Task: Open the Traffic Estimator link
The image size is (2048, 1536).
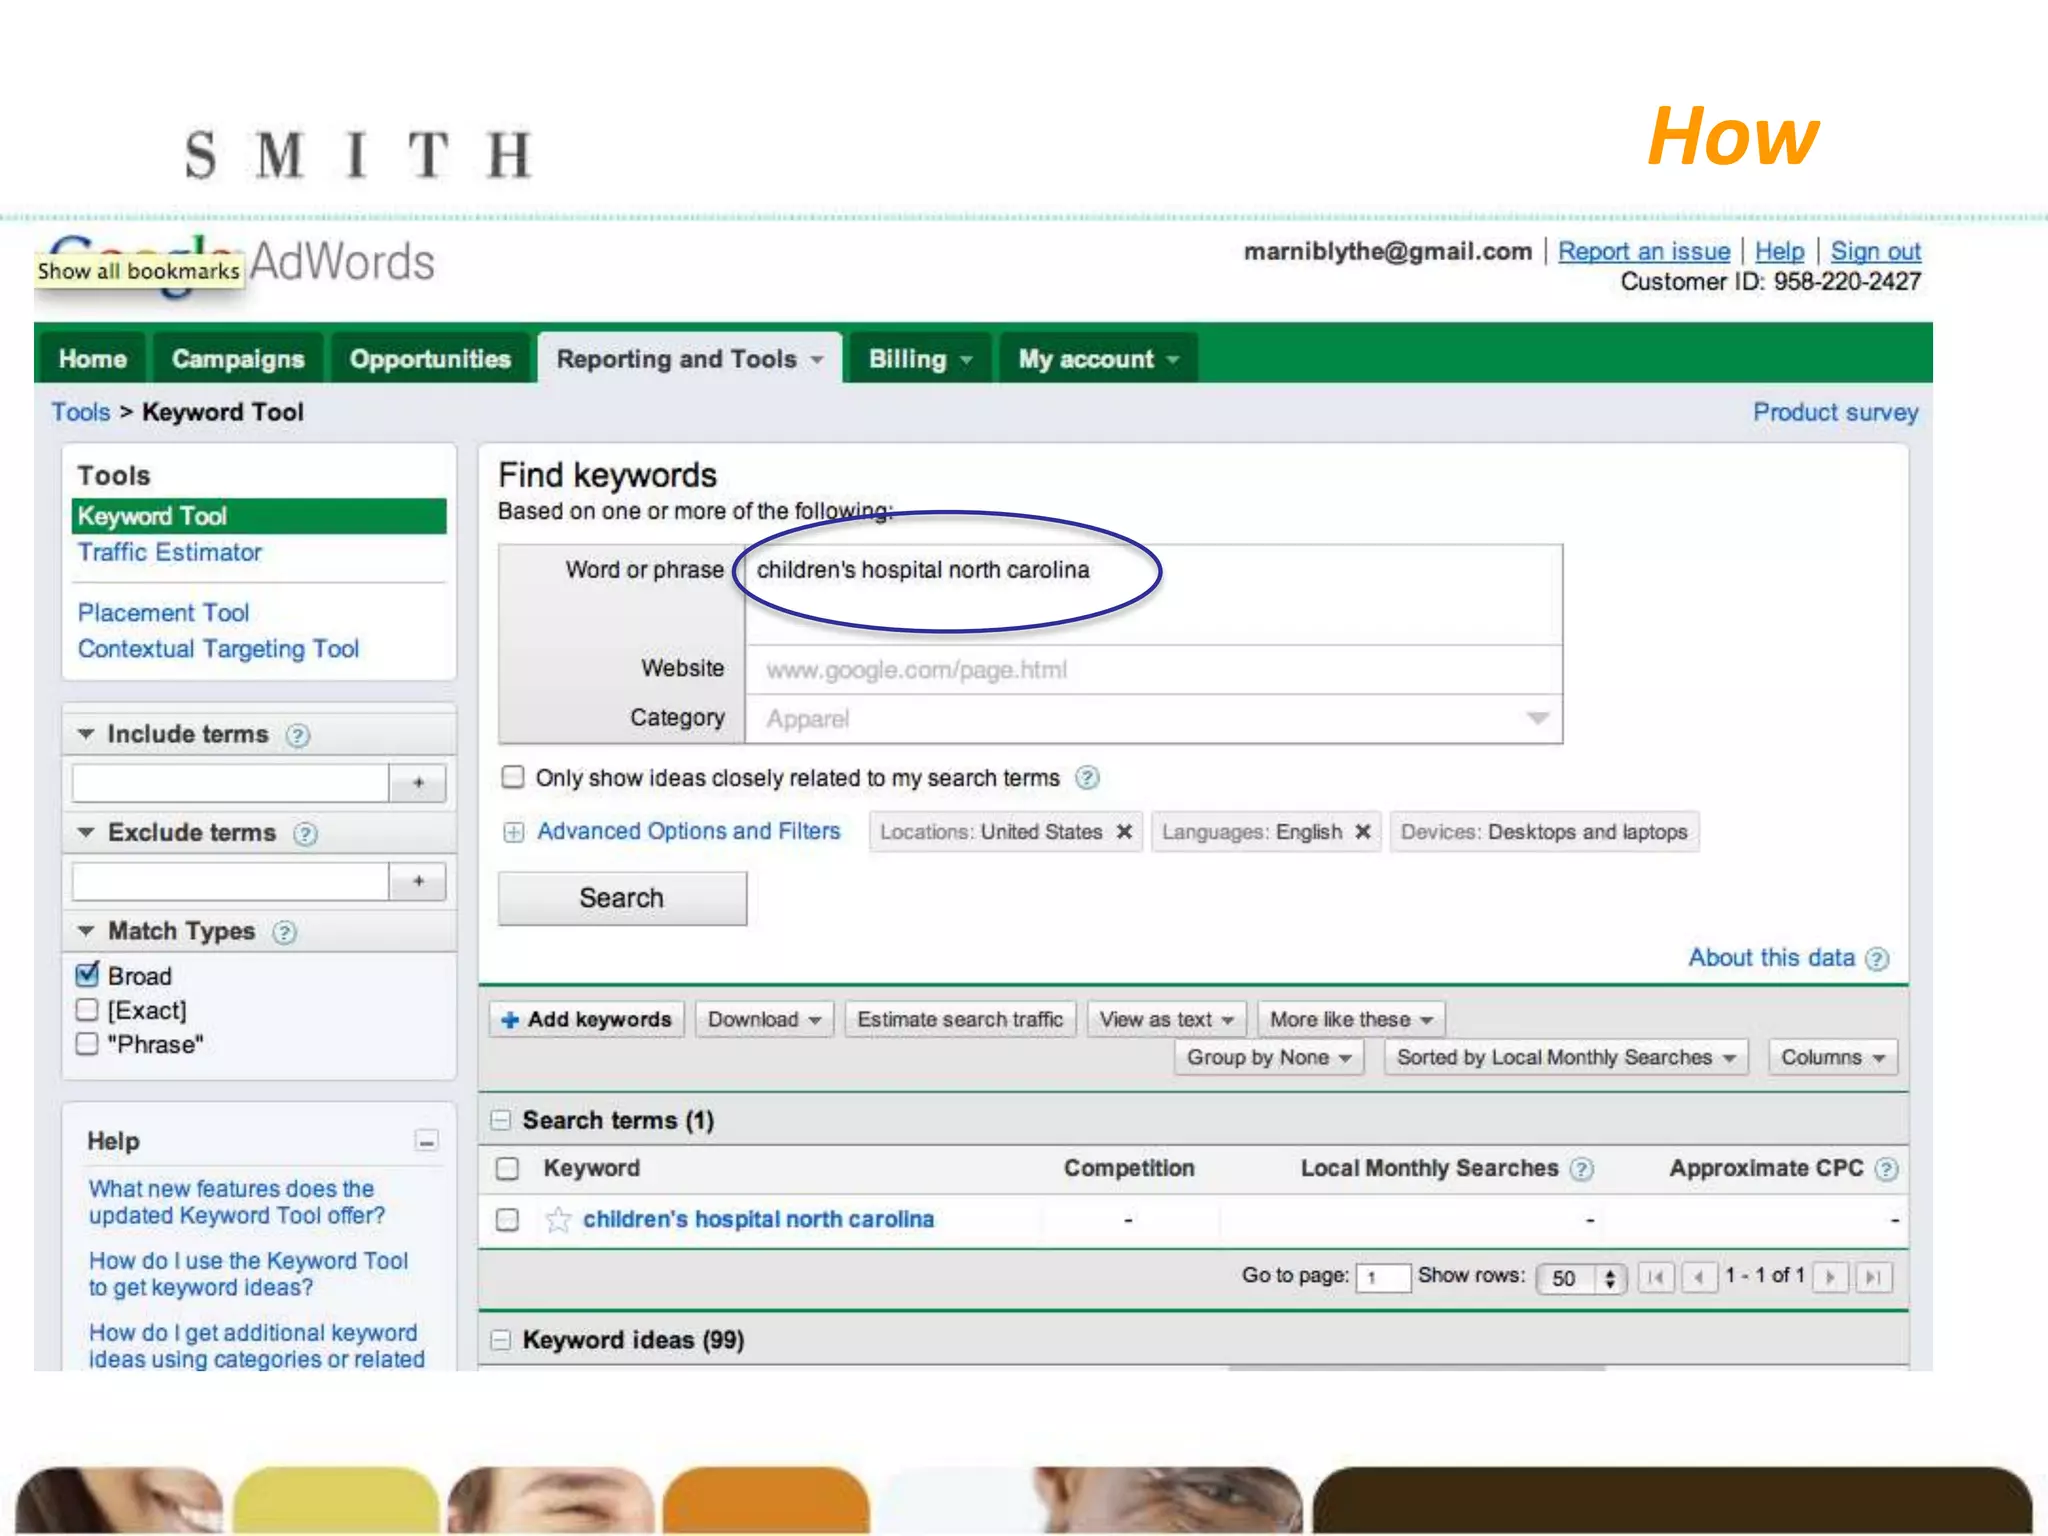Action: pyautogui.click(x=170, y=552)
